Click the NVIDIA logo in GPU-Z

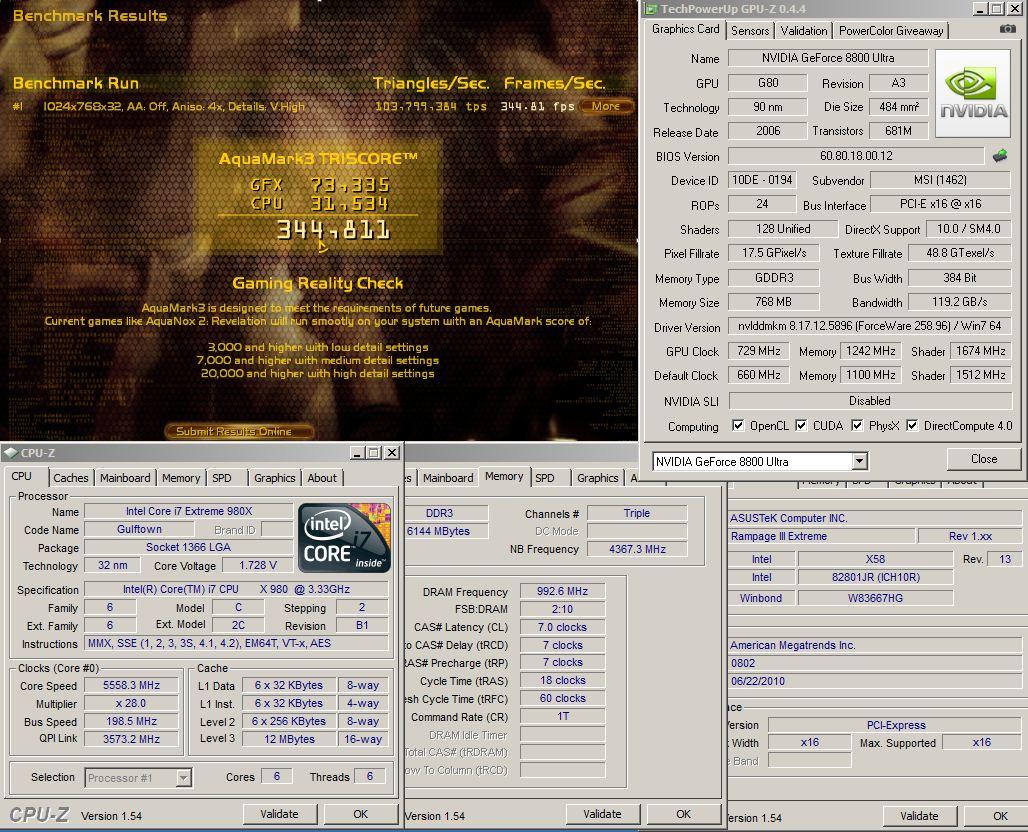(974, 93)
